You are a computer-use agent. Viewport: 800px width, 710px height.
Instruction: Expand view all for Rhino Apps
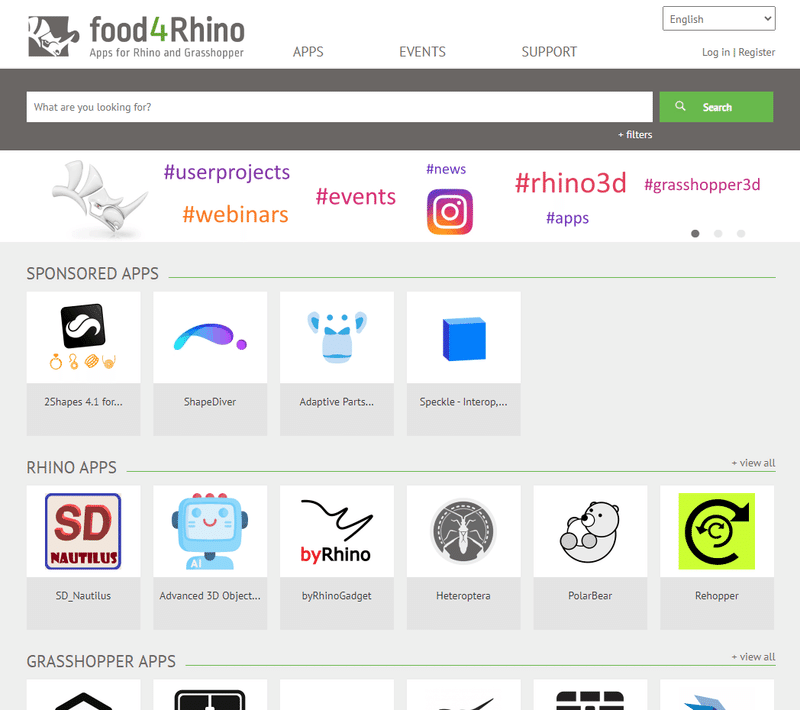tap(753, 463)
